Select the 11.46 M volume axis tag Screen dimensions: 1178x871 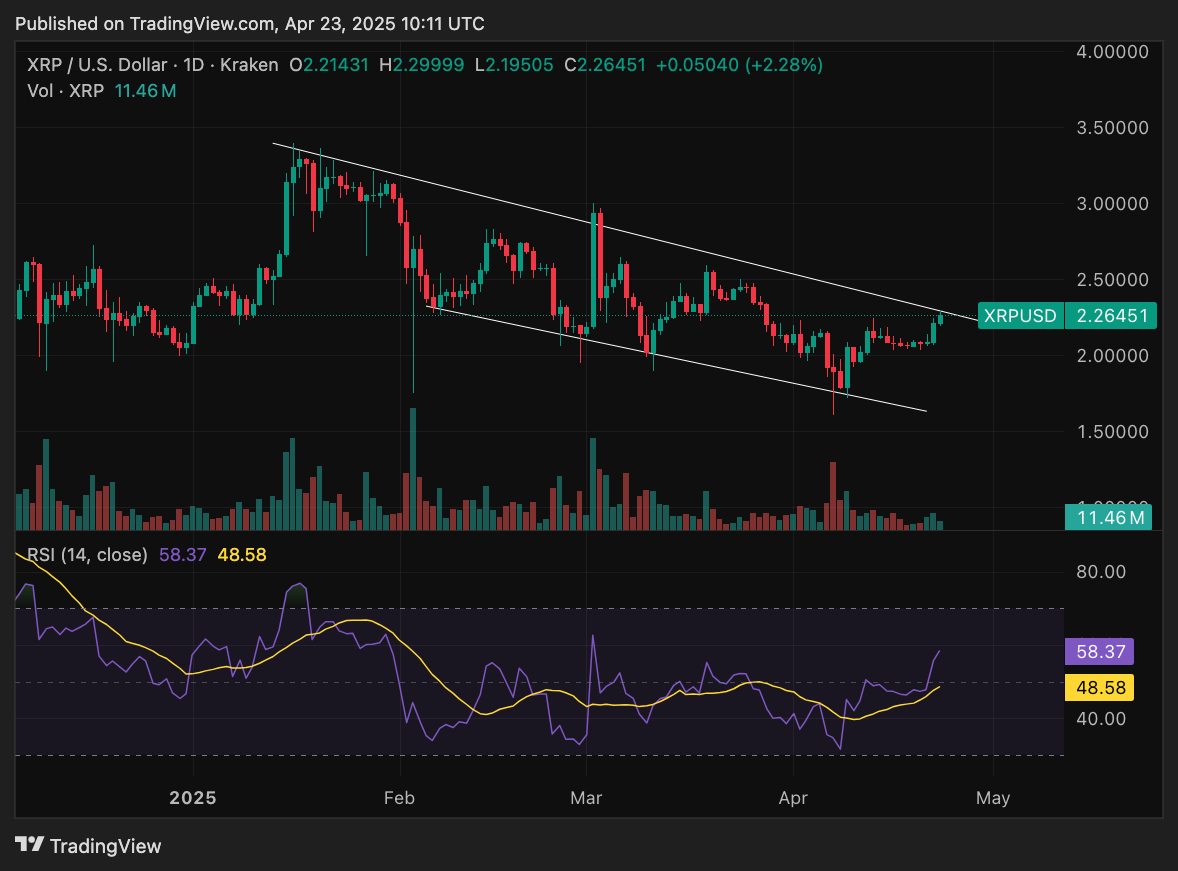tap(1109, 517)
